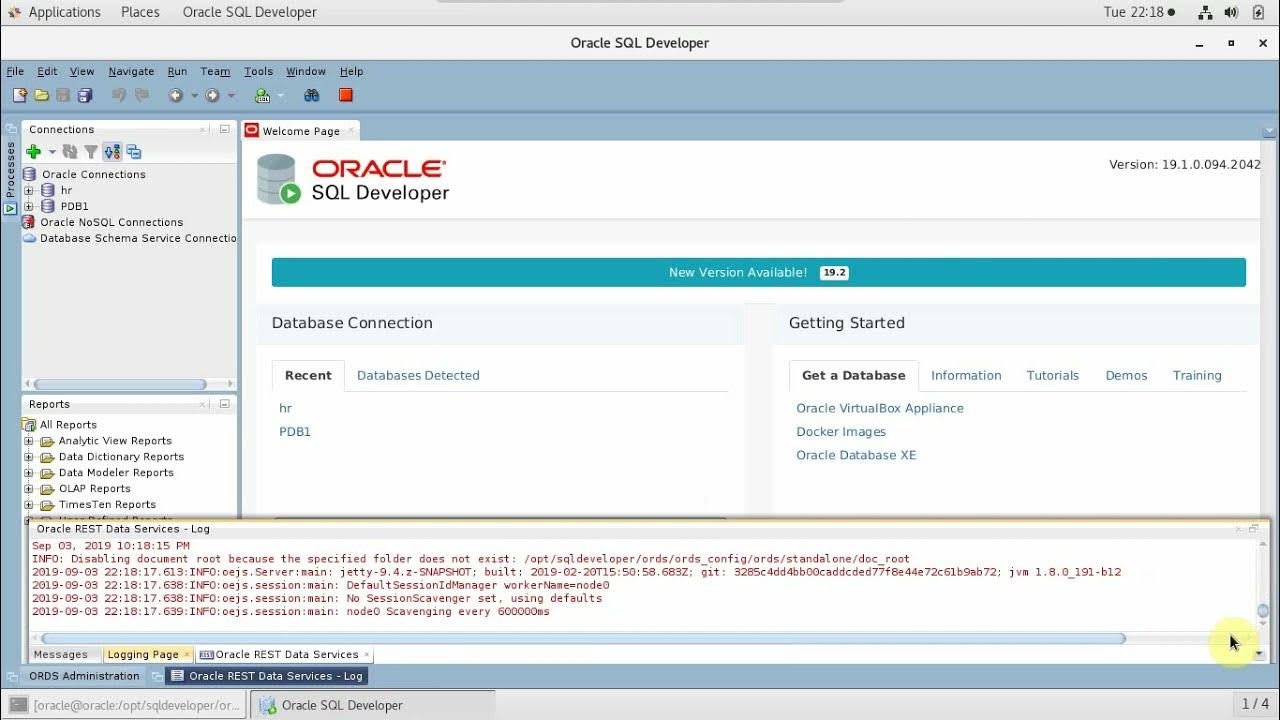1280x720 pixels.
Task: Click the volume icon in system tray
Action: pyautogui.click(x=1231, y=12)
